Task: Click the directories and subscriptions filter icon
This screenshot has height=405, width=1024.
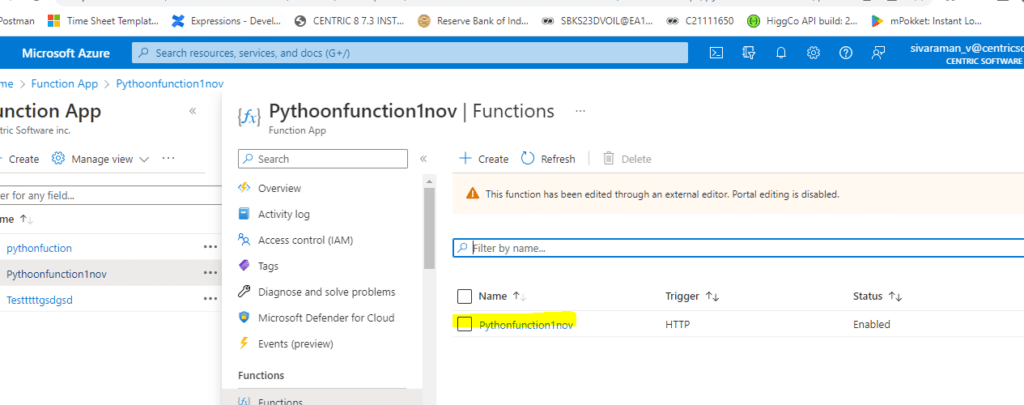Action: point(748,53)
